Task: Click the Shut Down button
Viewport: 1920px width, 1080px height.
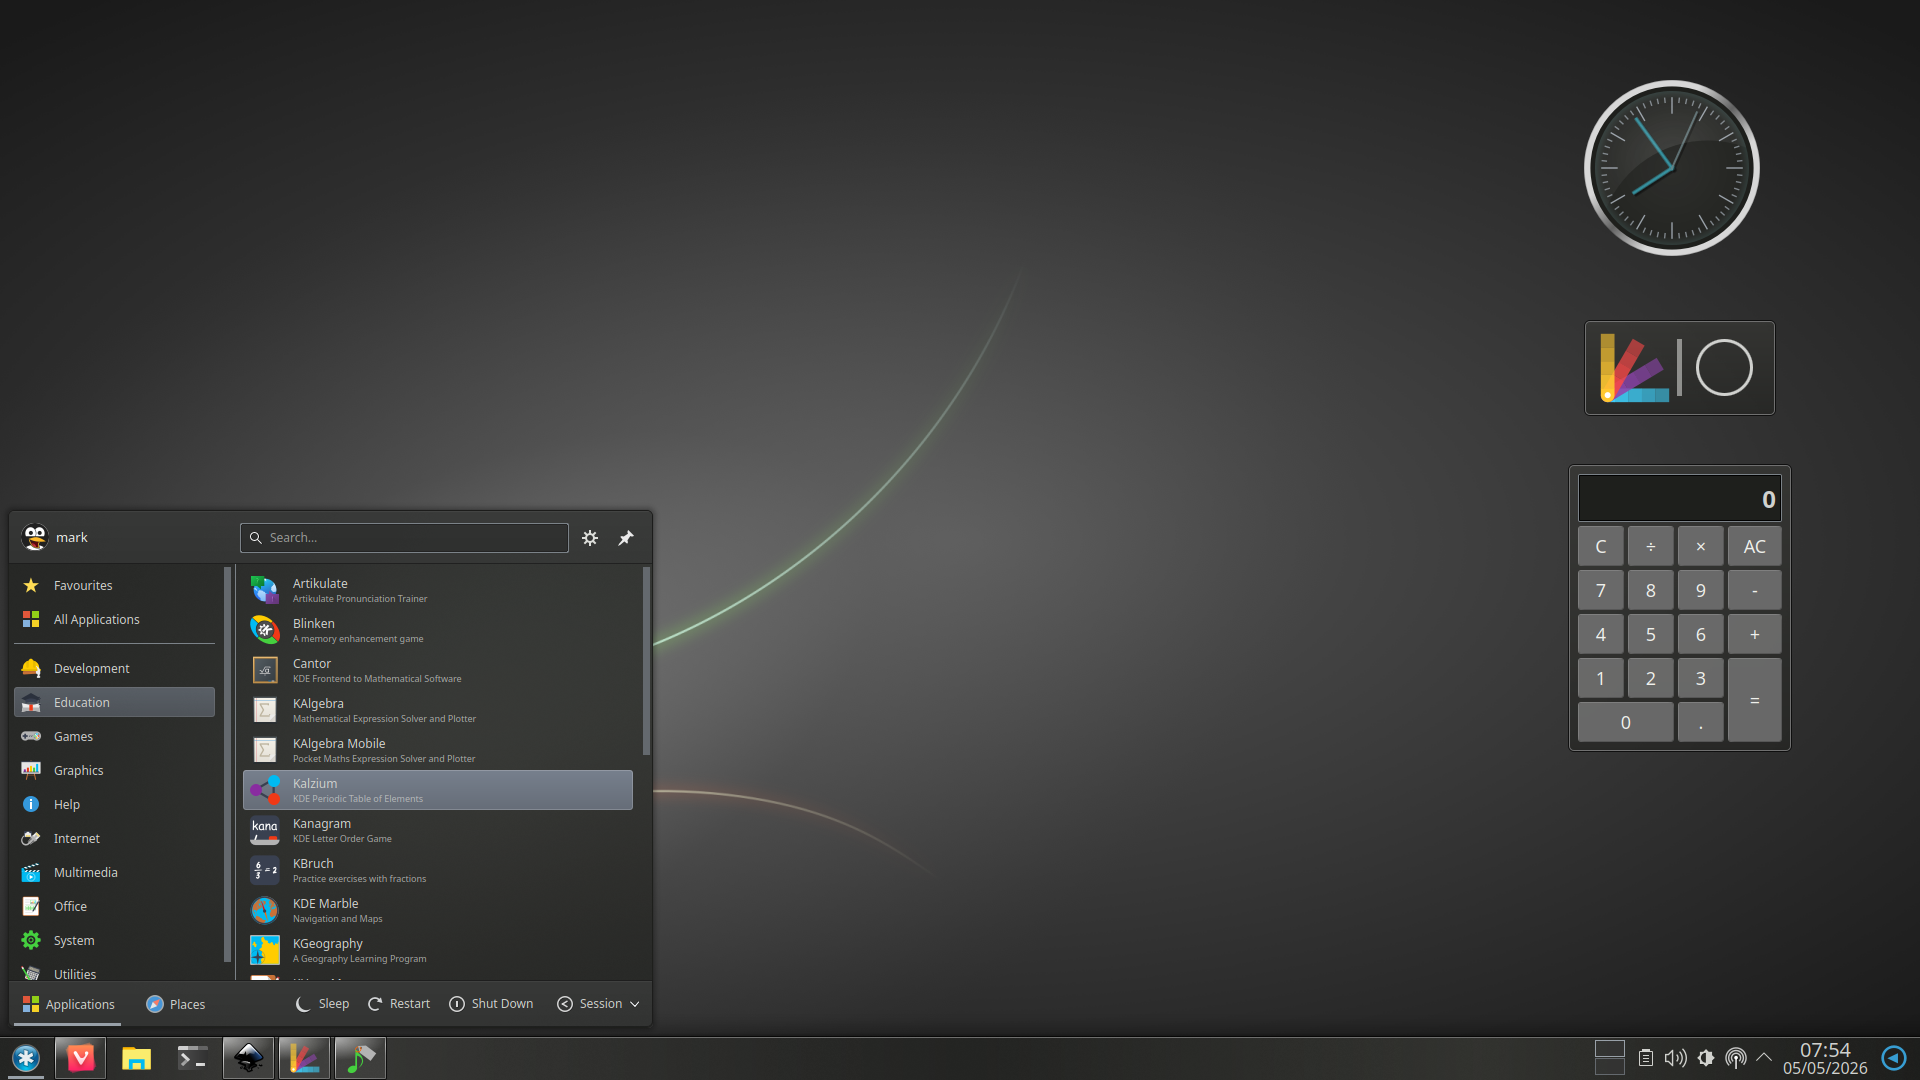Action: pos(491,1004)
